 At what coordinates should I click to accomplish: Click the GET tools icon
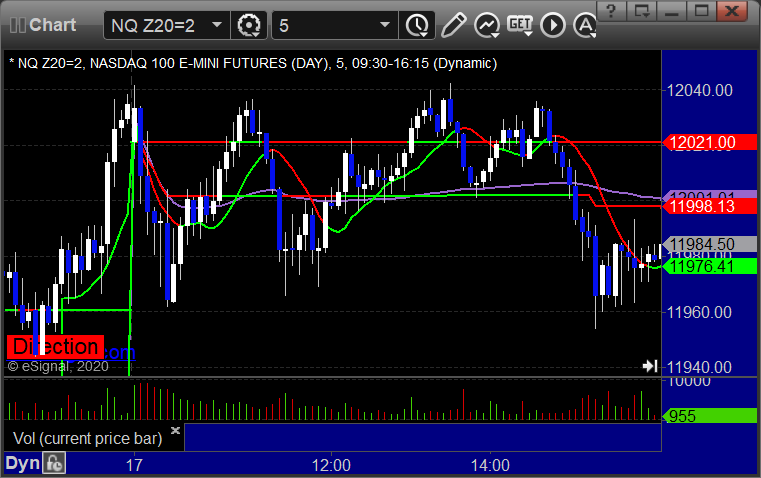(x=520, y=25)
